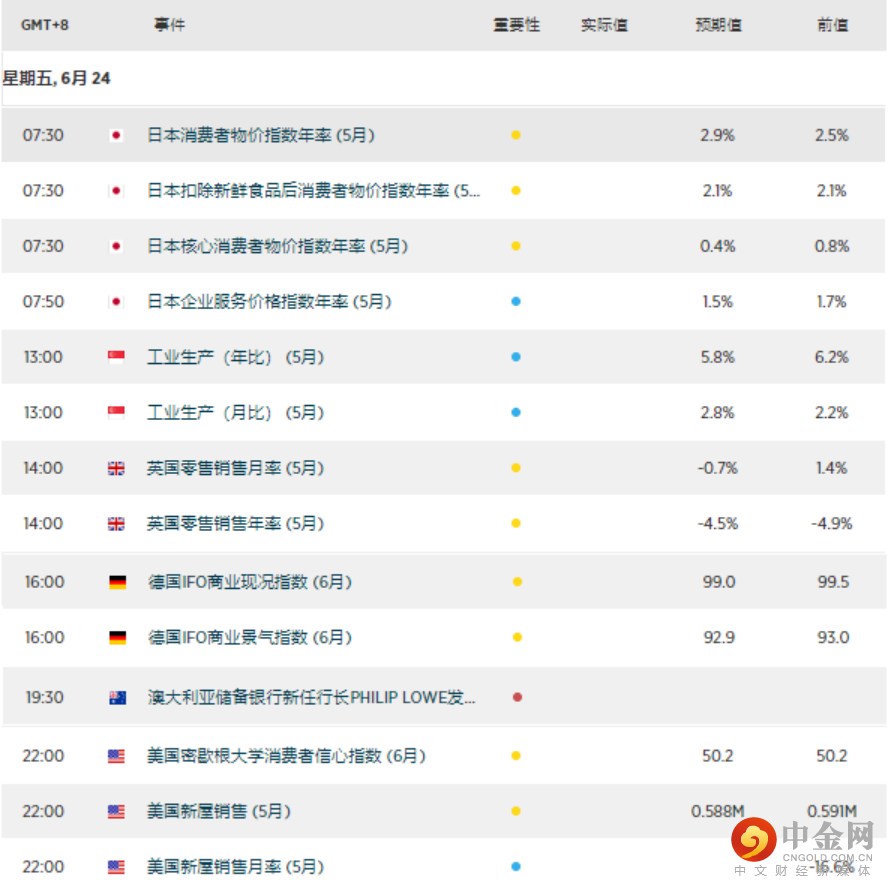Click the 预期值 column header

point(718,25)
